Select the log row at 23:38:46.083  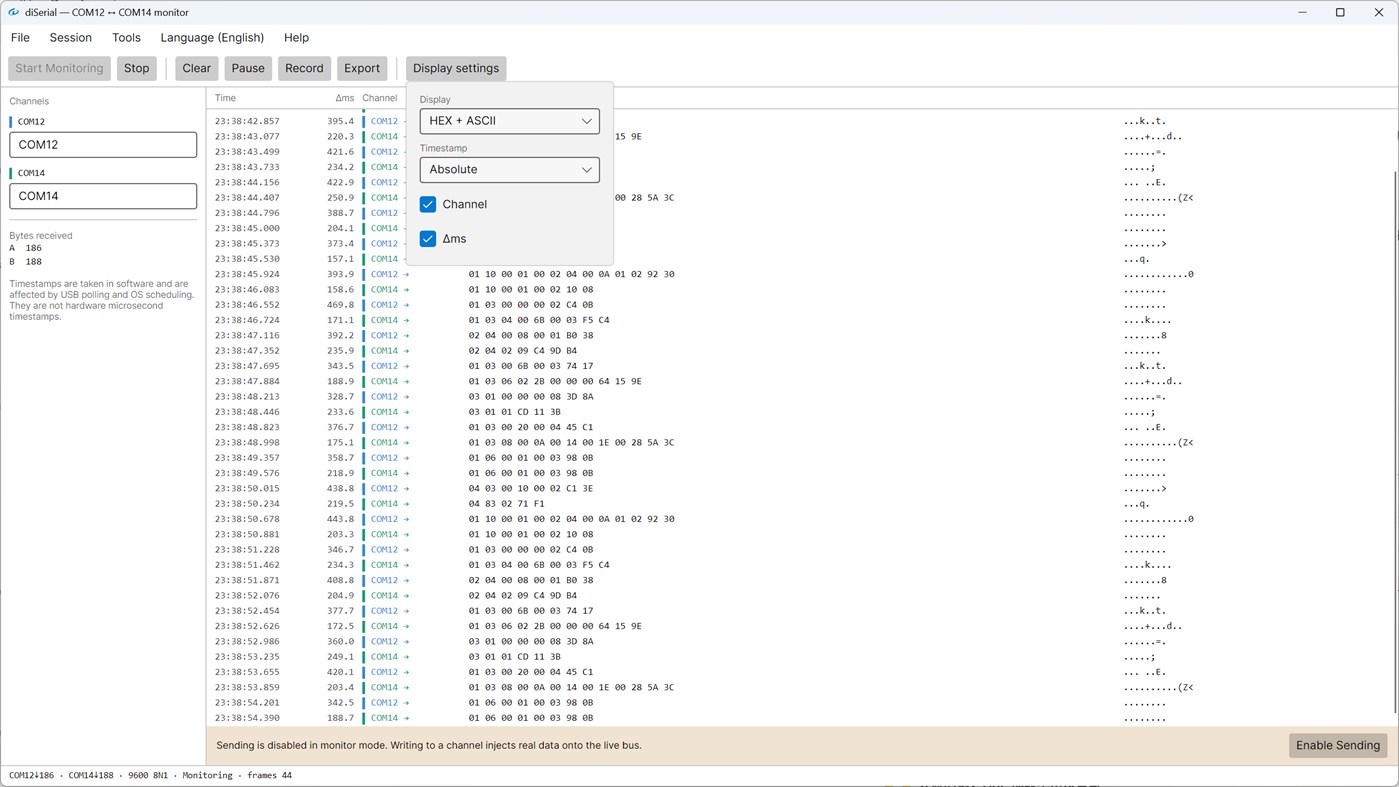(800, 289)
